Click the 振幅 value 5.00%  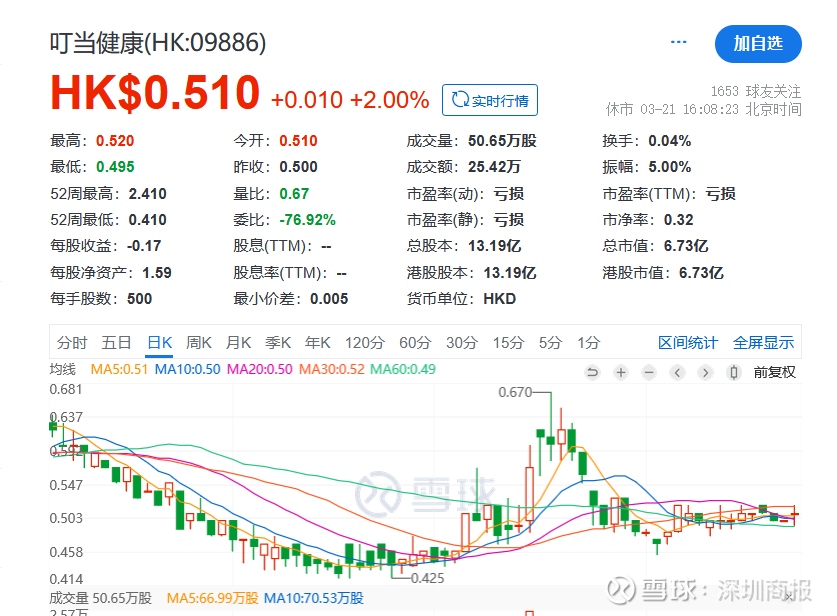point(669,167)
